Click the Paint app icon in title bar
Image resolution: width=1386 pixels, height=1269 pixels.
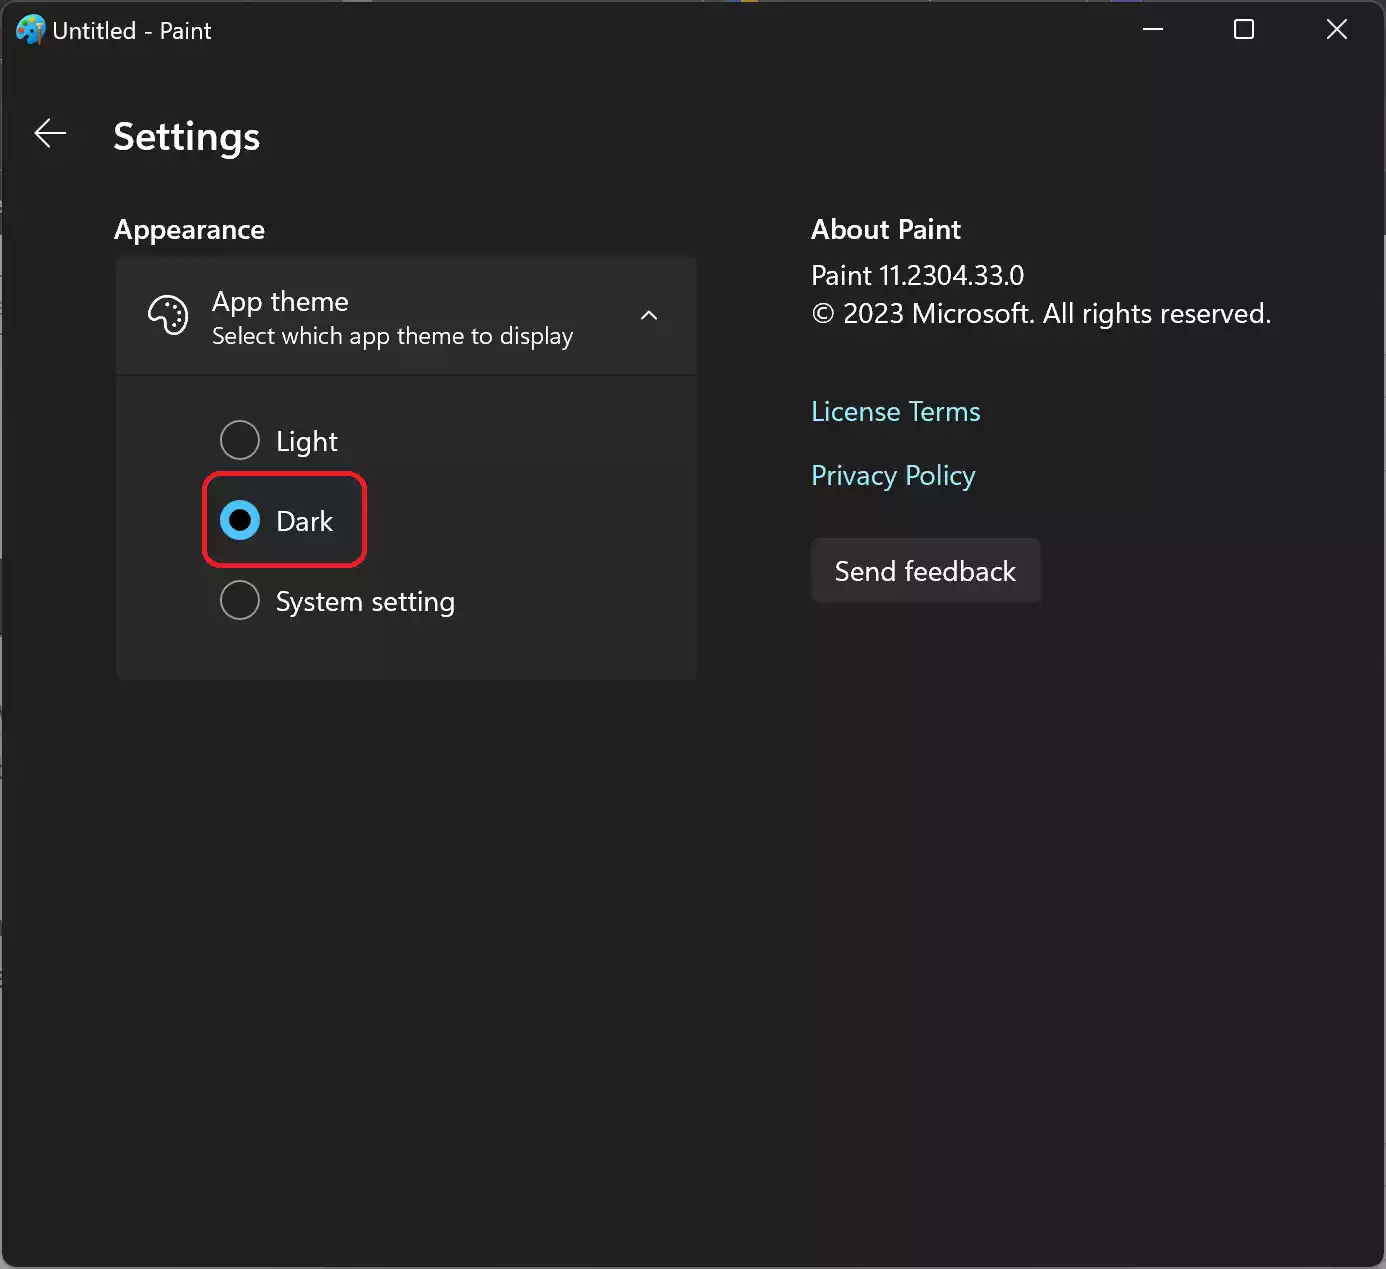click(30, 30)
